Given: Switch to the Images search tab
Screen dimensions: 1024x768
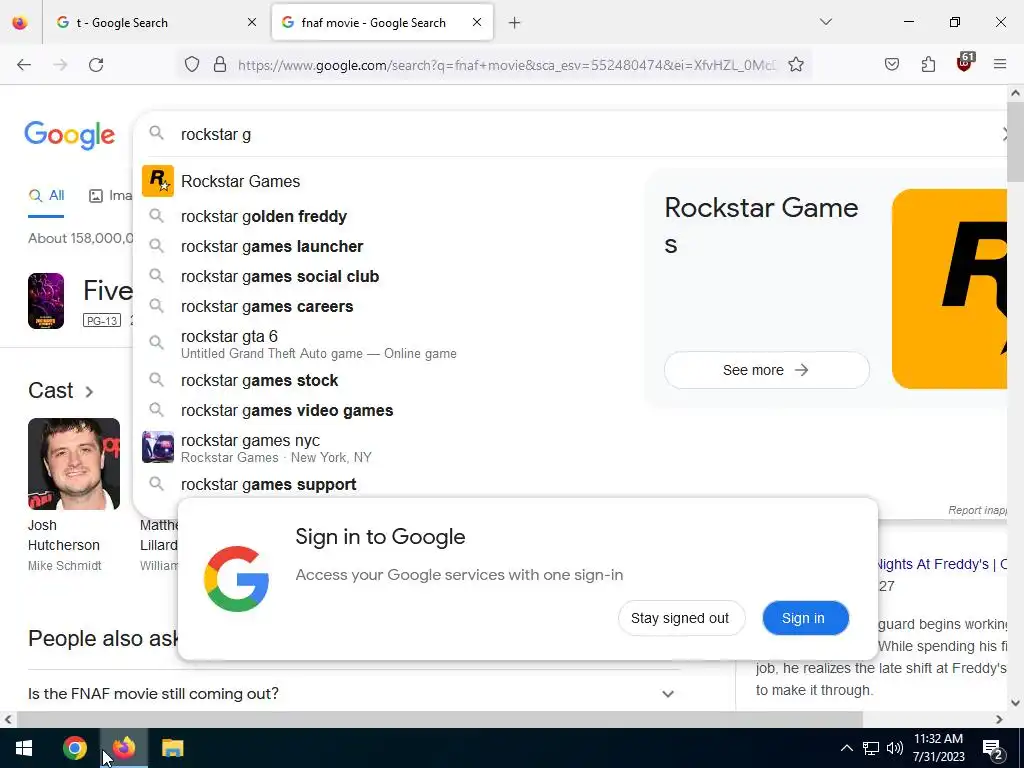Looking at the screenshot, I should point(110,195).
